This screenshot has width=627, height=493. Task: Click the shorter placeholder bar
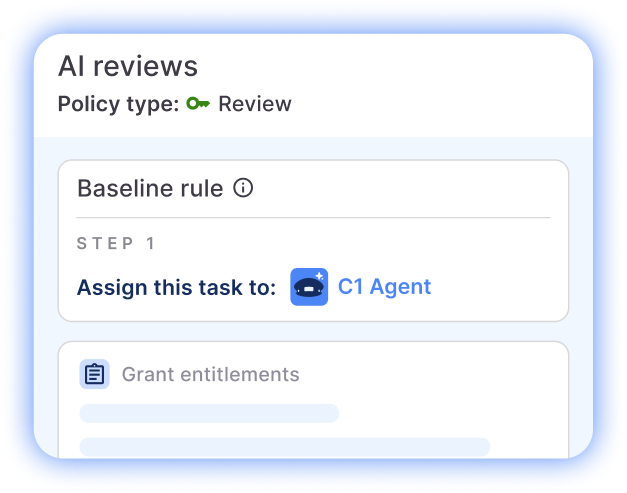coord(209,413)
